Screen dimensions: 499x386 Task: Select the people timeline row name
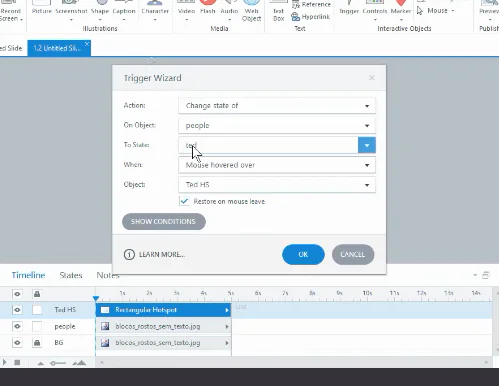tap(65, 326)
